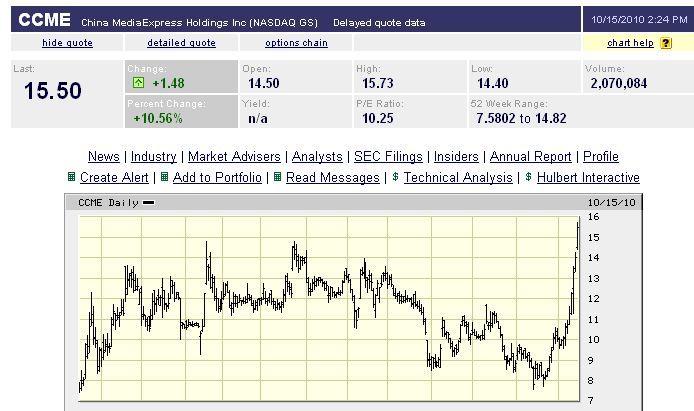Click the green icon beside Add to Portfolio
Viewport: 694px width, 411px height.
[164, 177]
